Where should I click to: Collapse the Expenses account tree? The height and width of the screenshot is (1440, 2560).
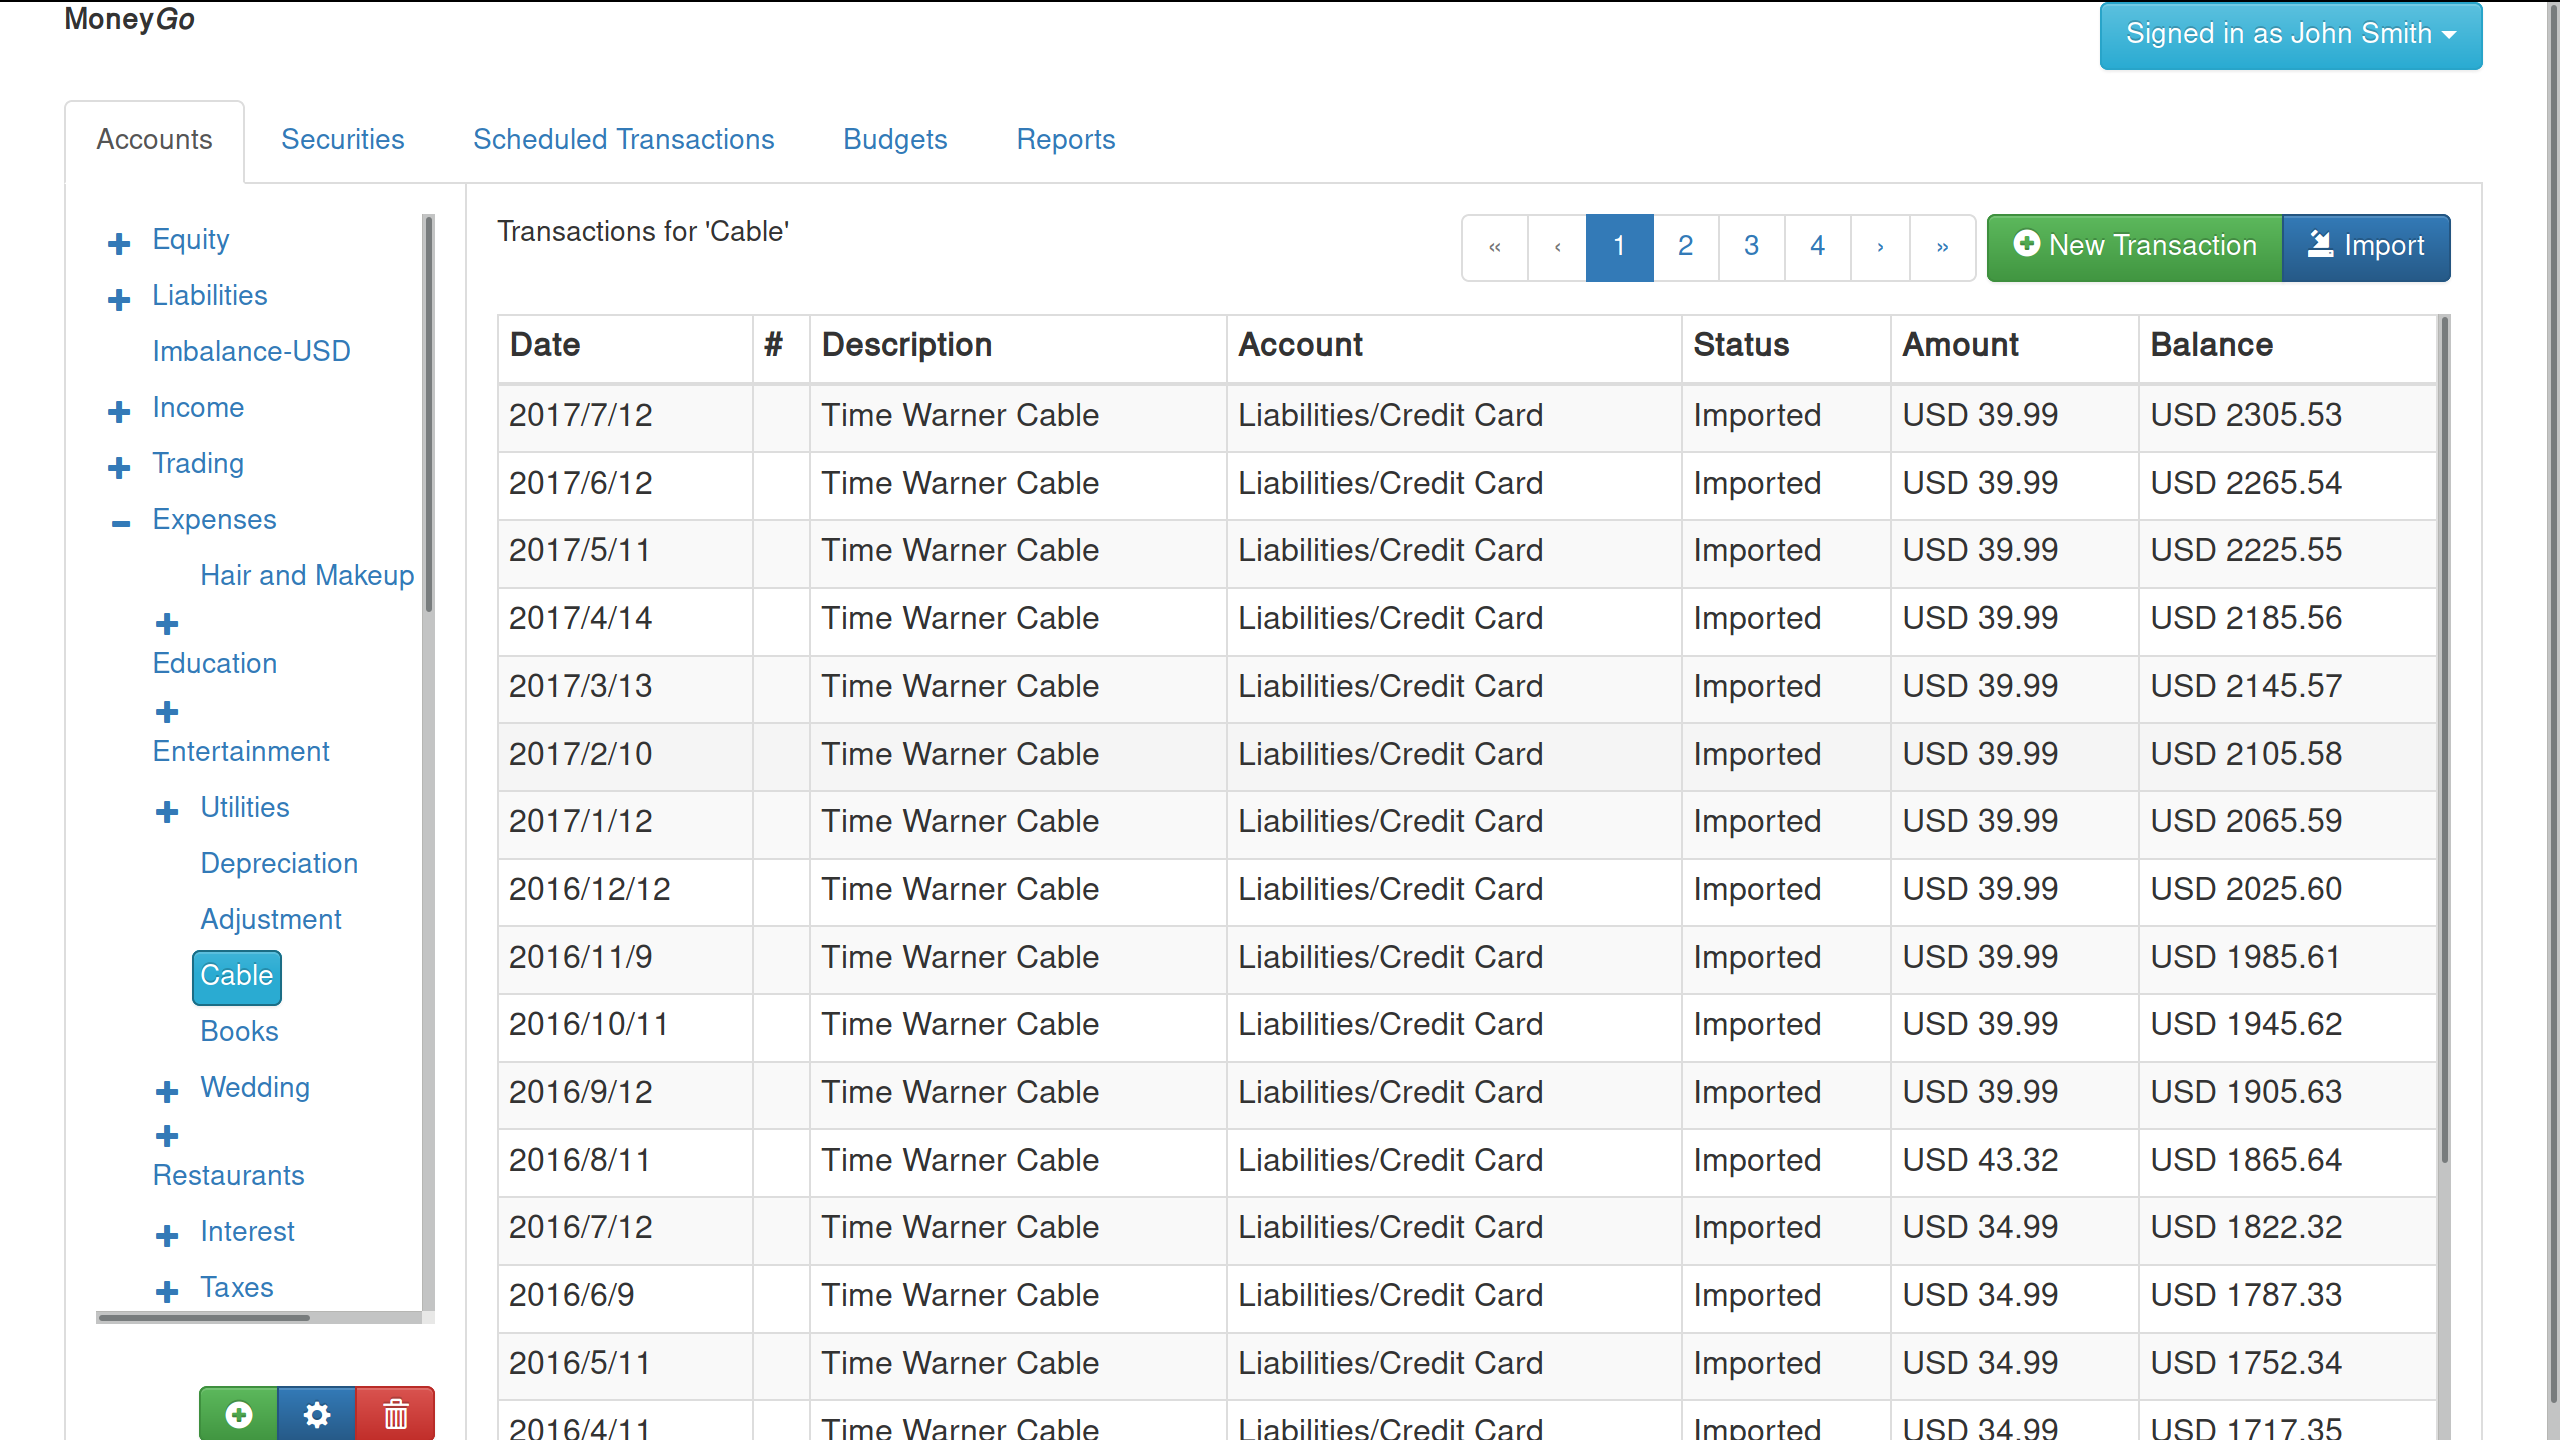click(120, 522)
